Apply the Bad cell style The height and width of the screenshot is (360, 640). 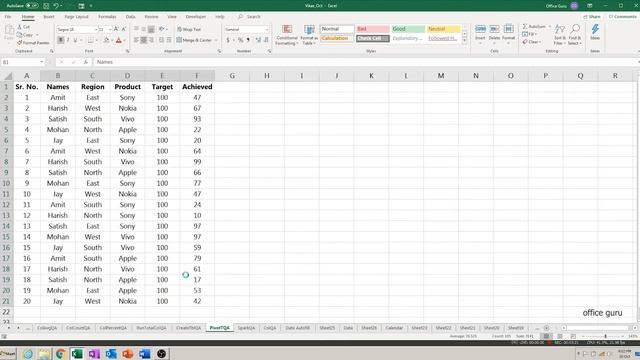point(372,29)
